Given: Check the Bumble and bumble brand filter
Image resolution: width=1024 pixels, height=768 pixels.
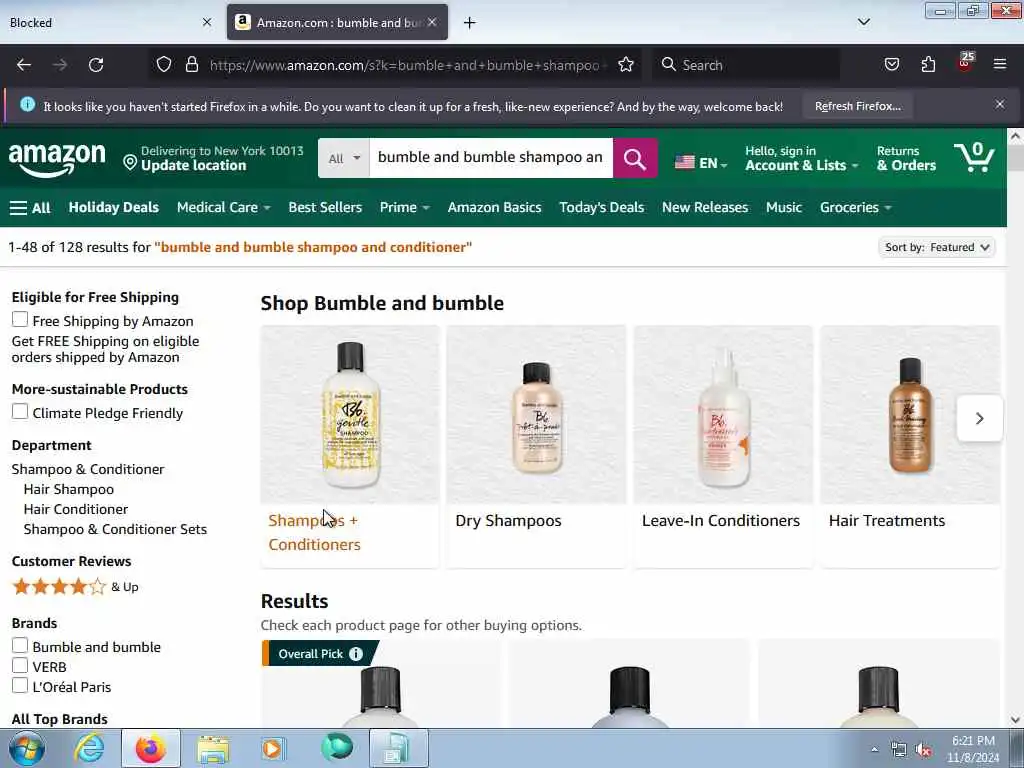Looking at the screenshot, I should pyautogui.click(x=20, y=645).
